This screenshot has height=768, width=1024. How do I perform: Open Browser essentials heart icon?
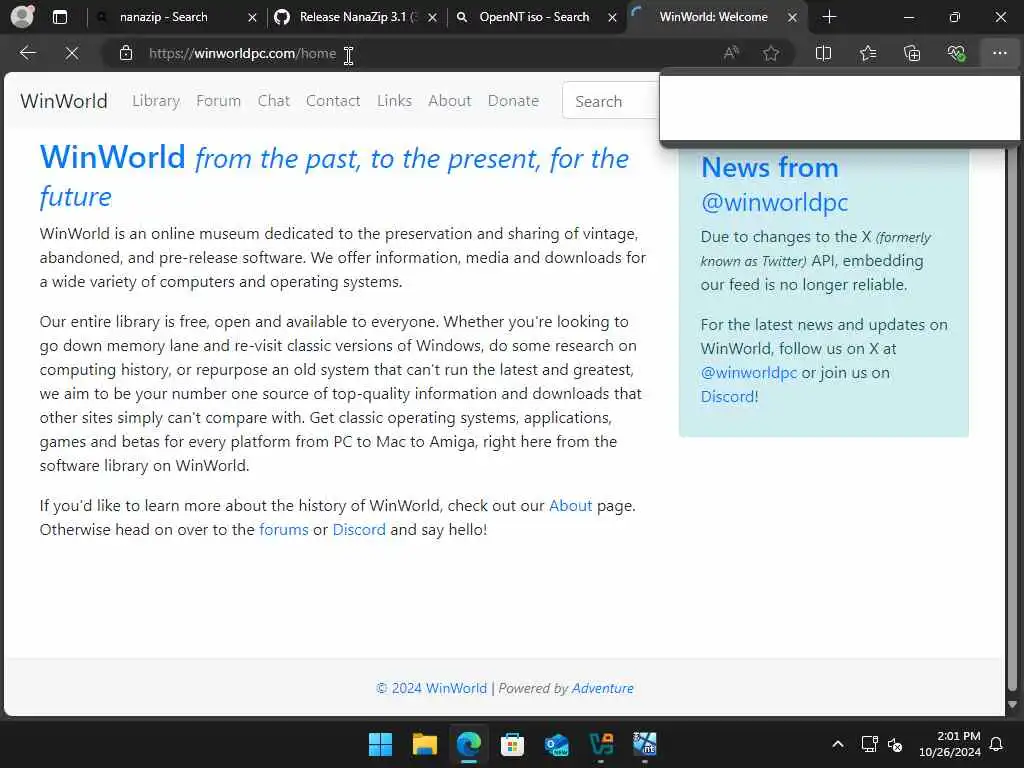(956, 53)
